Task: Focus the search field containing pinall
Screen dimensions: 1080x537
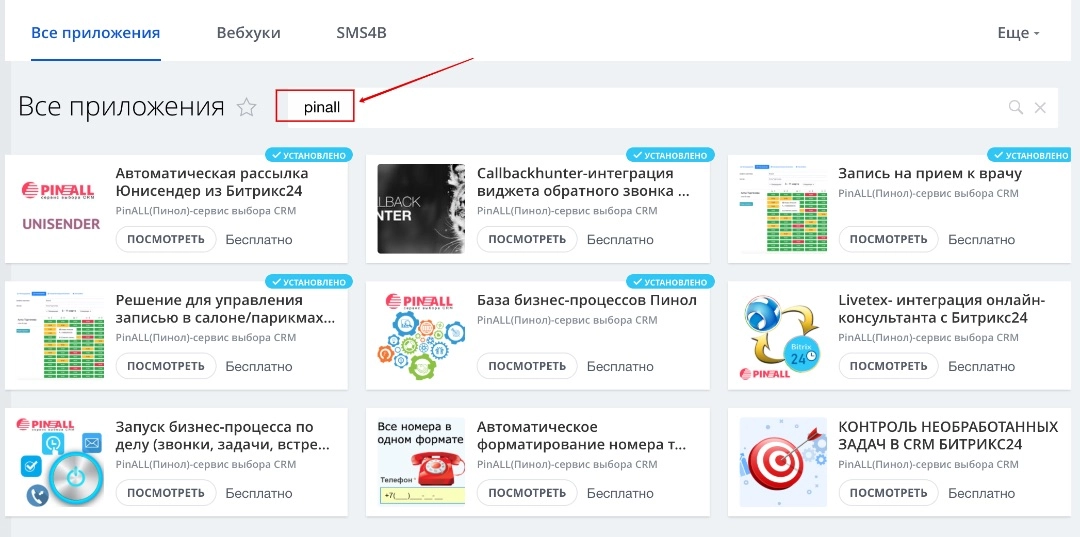Action: [640, 108]
